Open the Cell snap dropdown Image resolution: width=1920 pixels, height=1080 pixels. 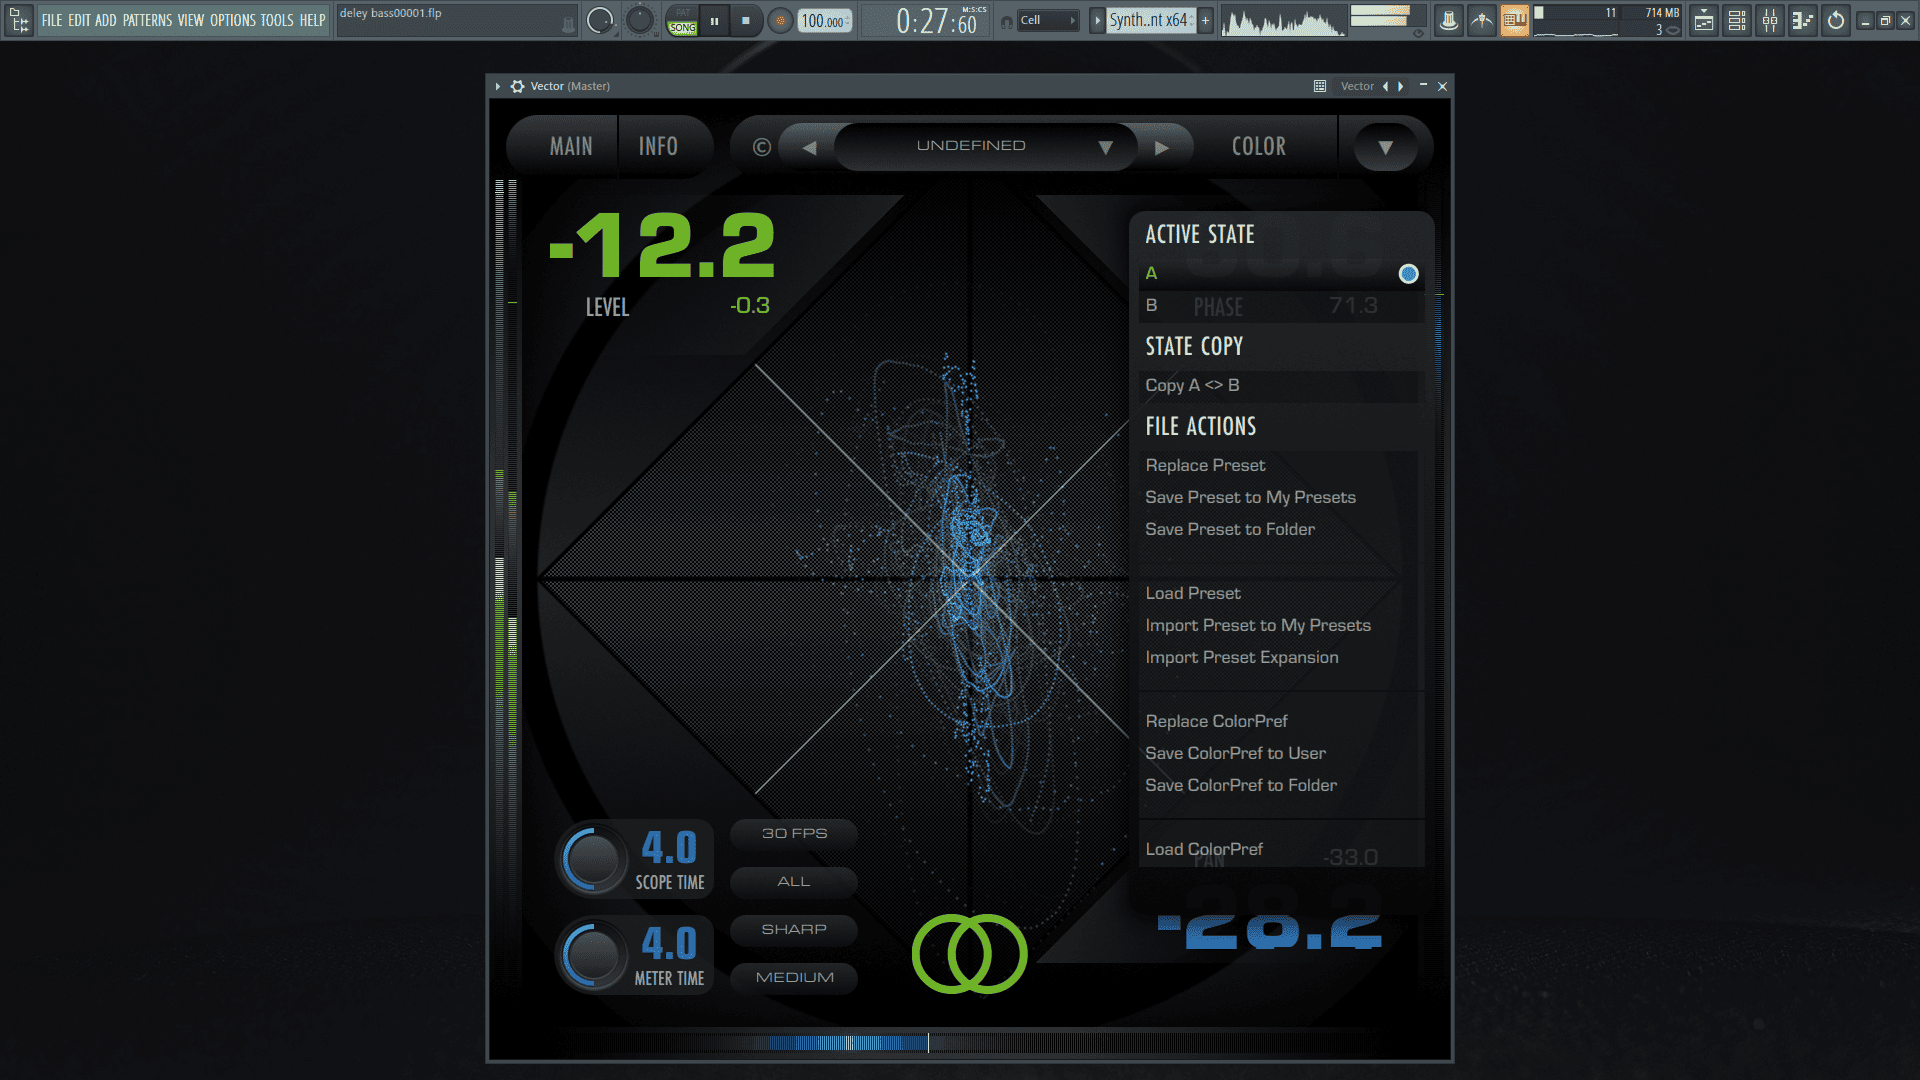coord(1048,20)
